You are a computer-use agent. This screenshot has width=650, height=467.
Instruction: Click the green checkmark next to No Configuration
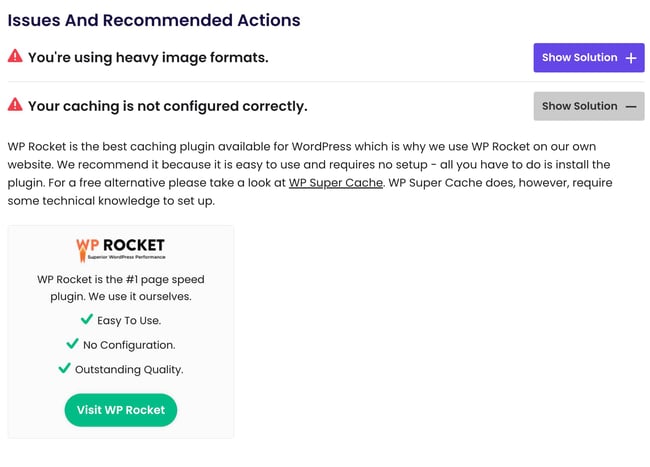click(x=72, y=344)
